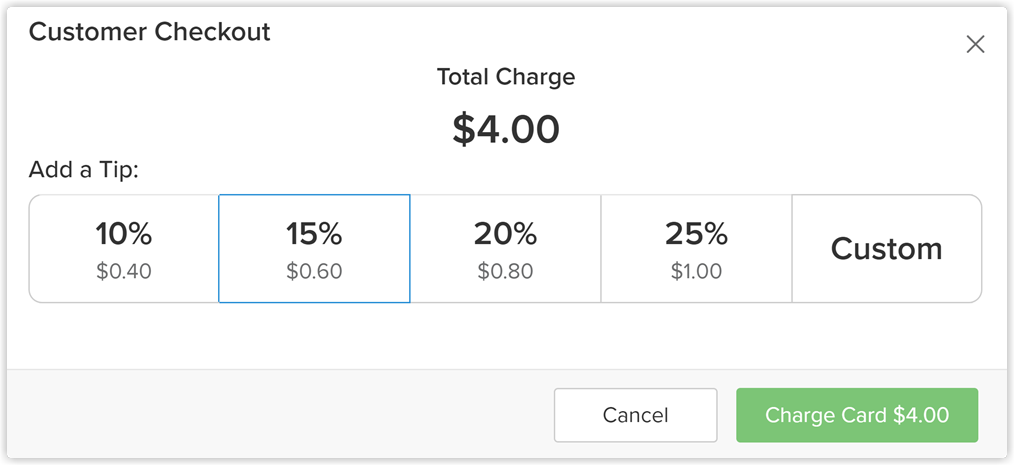Choose the 15% tip option
1015x466 pixels.
coord(314,249)
